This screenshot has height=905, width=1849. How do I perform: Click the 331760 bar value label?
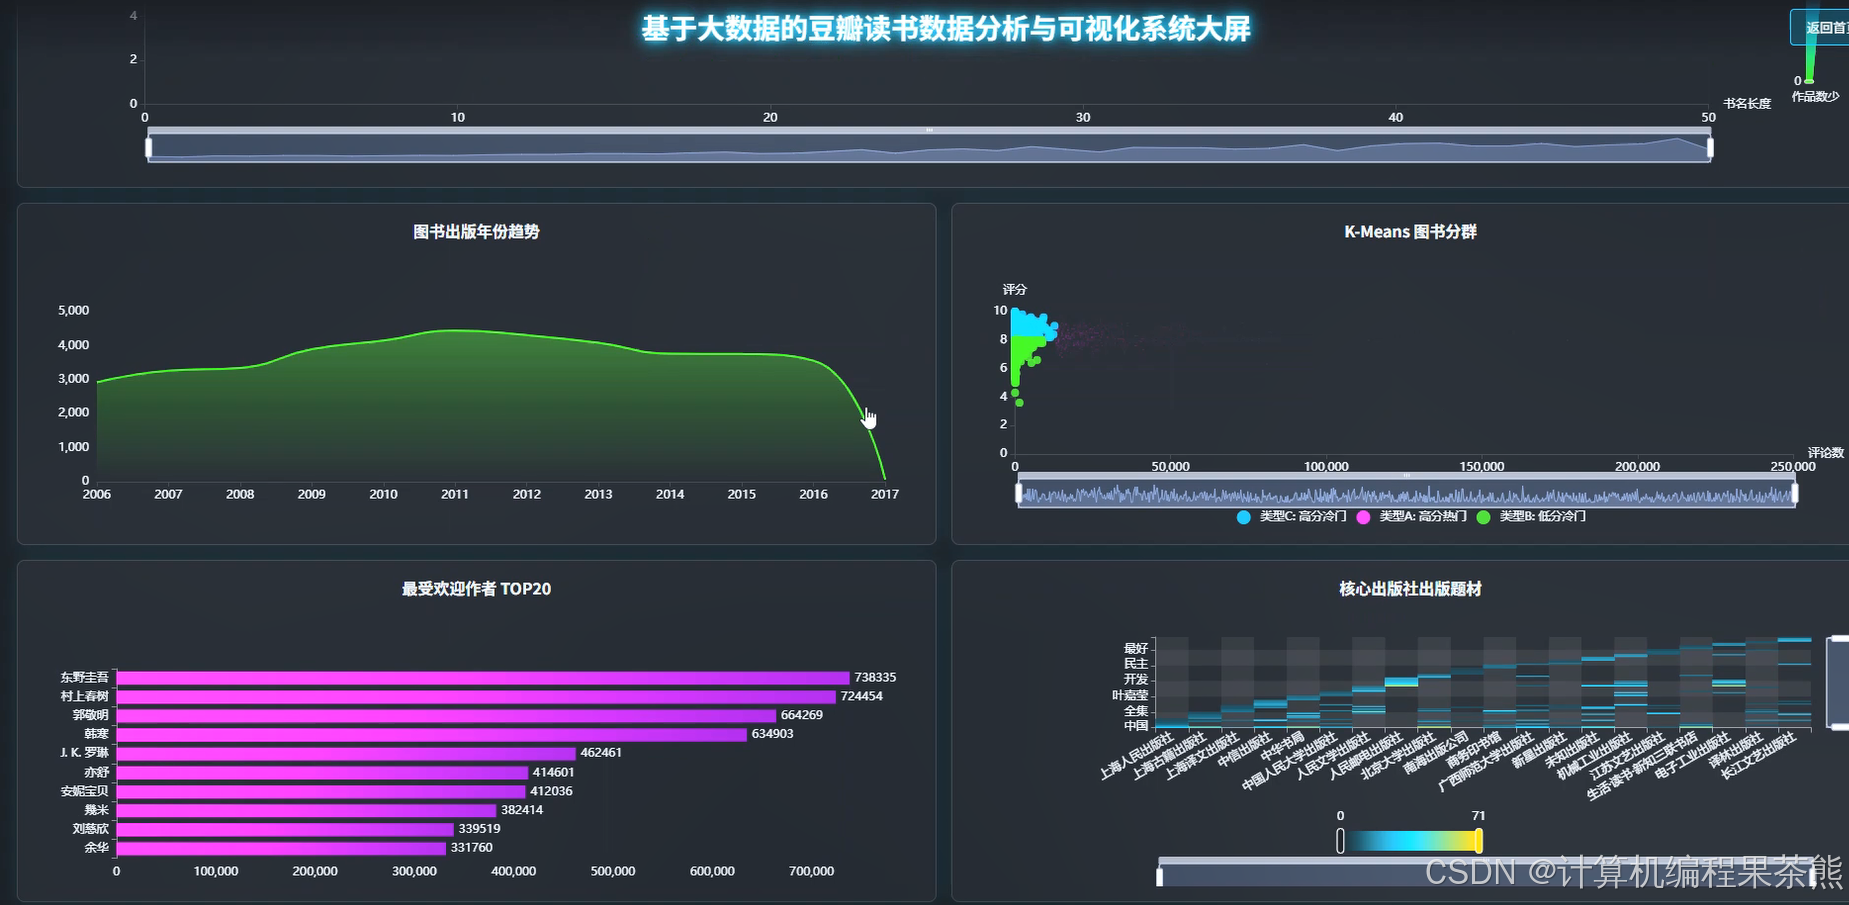472,848
